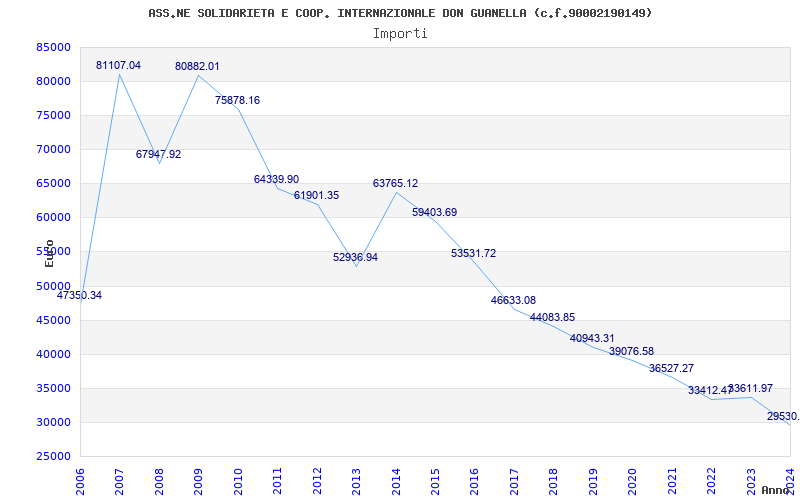Click the x-axis year 2021

coord(672,481)
